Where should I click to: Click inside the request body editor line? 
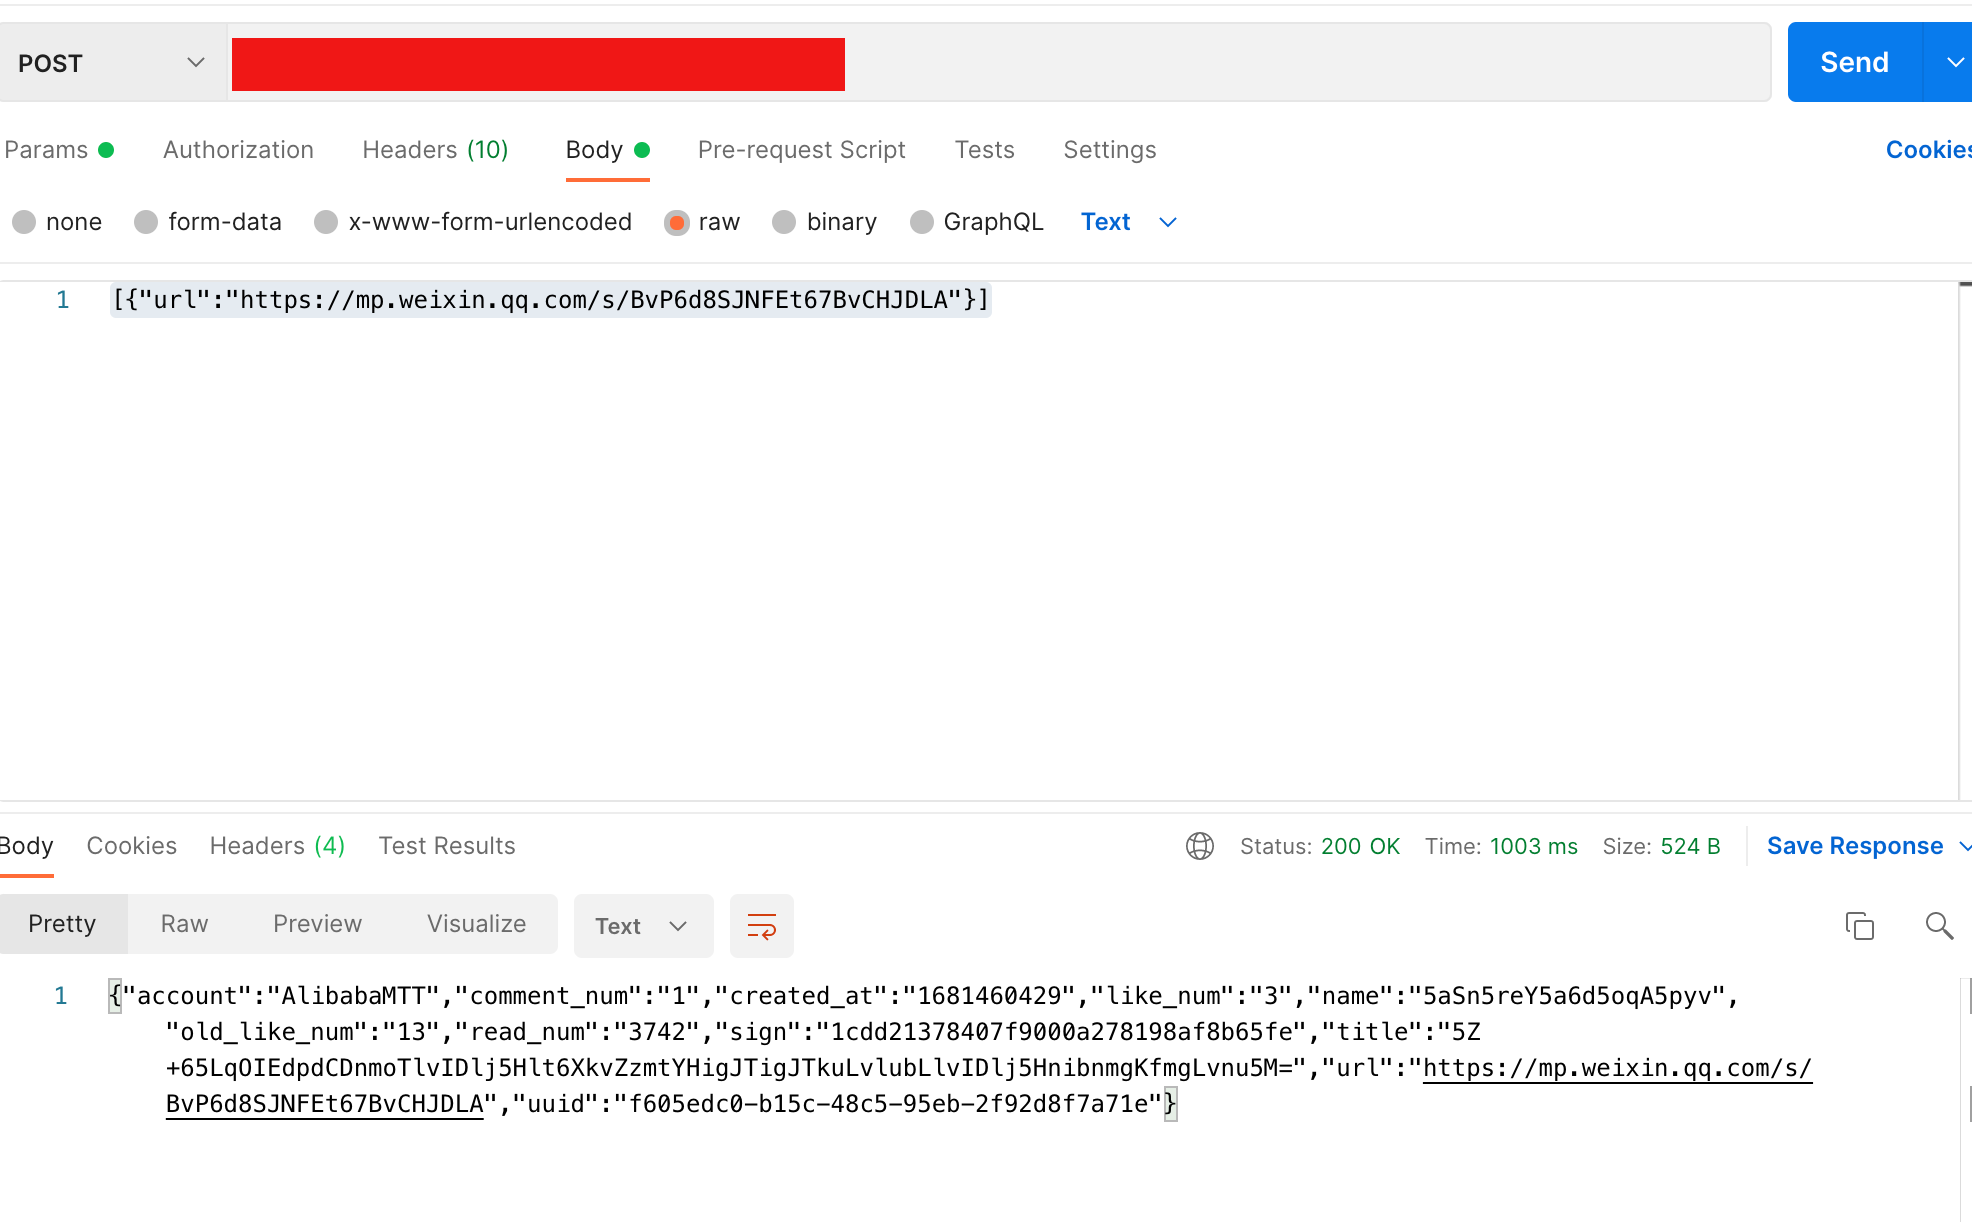(550, 300)
